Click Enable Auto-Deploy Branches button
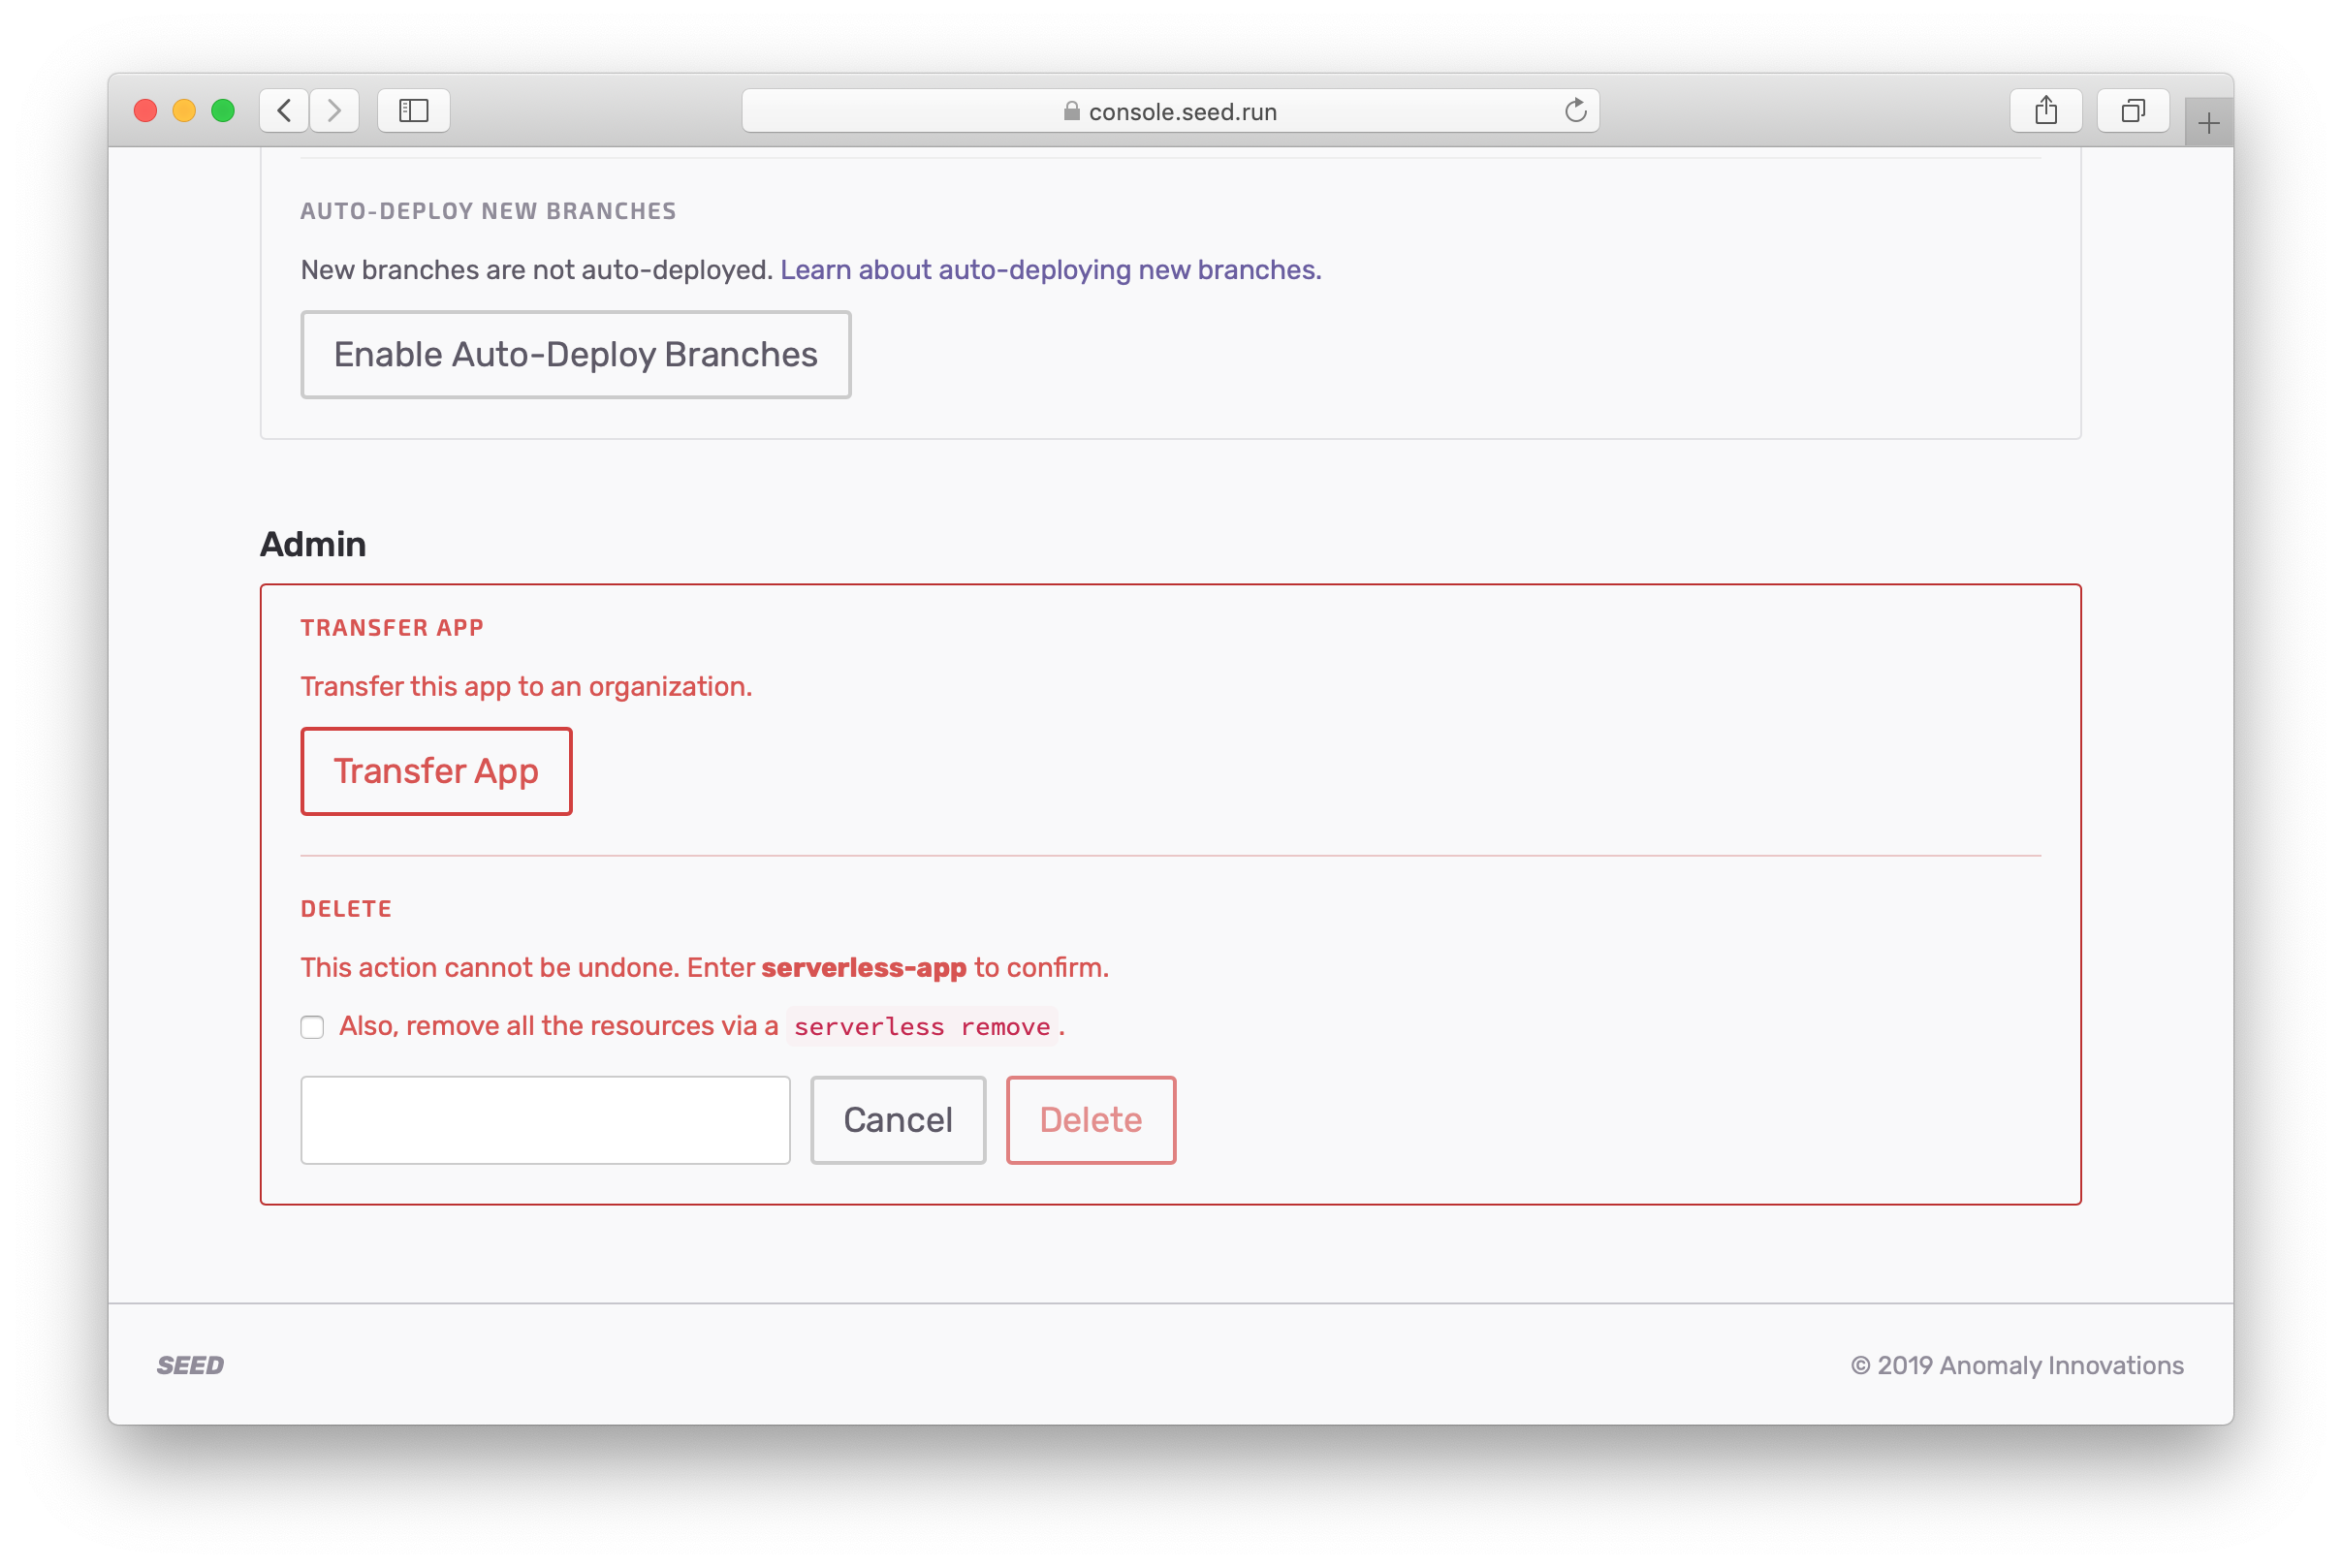Viewport: 2342px width, 1568px height. coord(575,355)
